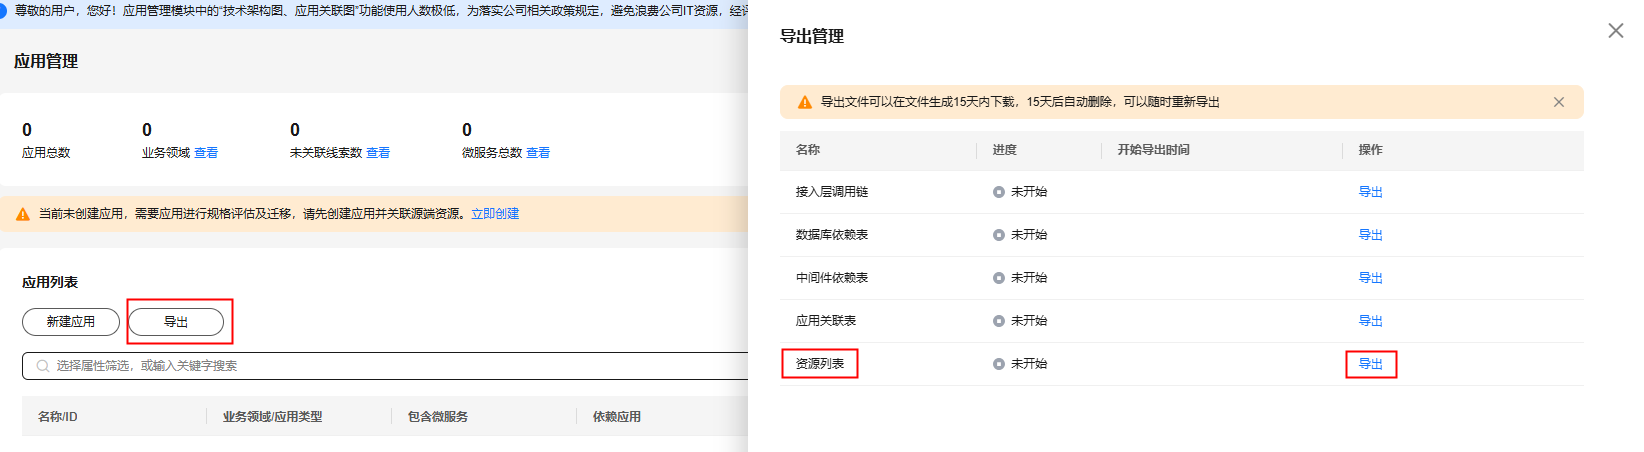
Task: Close the 导出管理 drawer panel
Action: coord(1615,31)
